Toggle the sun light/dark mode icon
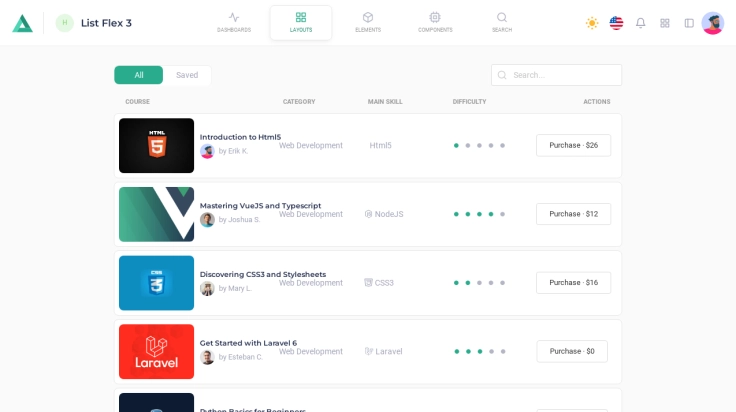The image size is (736, 412). point(592,23)
